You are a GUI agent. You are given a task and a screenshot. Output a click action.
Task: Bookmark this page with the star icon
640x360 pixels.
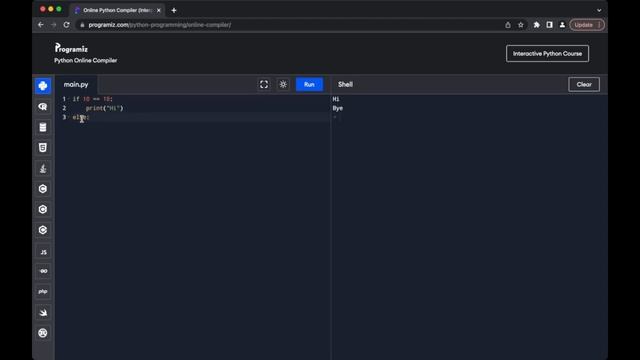[x=521, y=25]
